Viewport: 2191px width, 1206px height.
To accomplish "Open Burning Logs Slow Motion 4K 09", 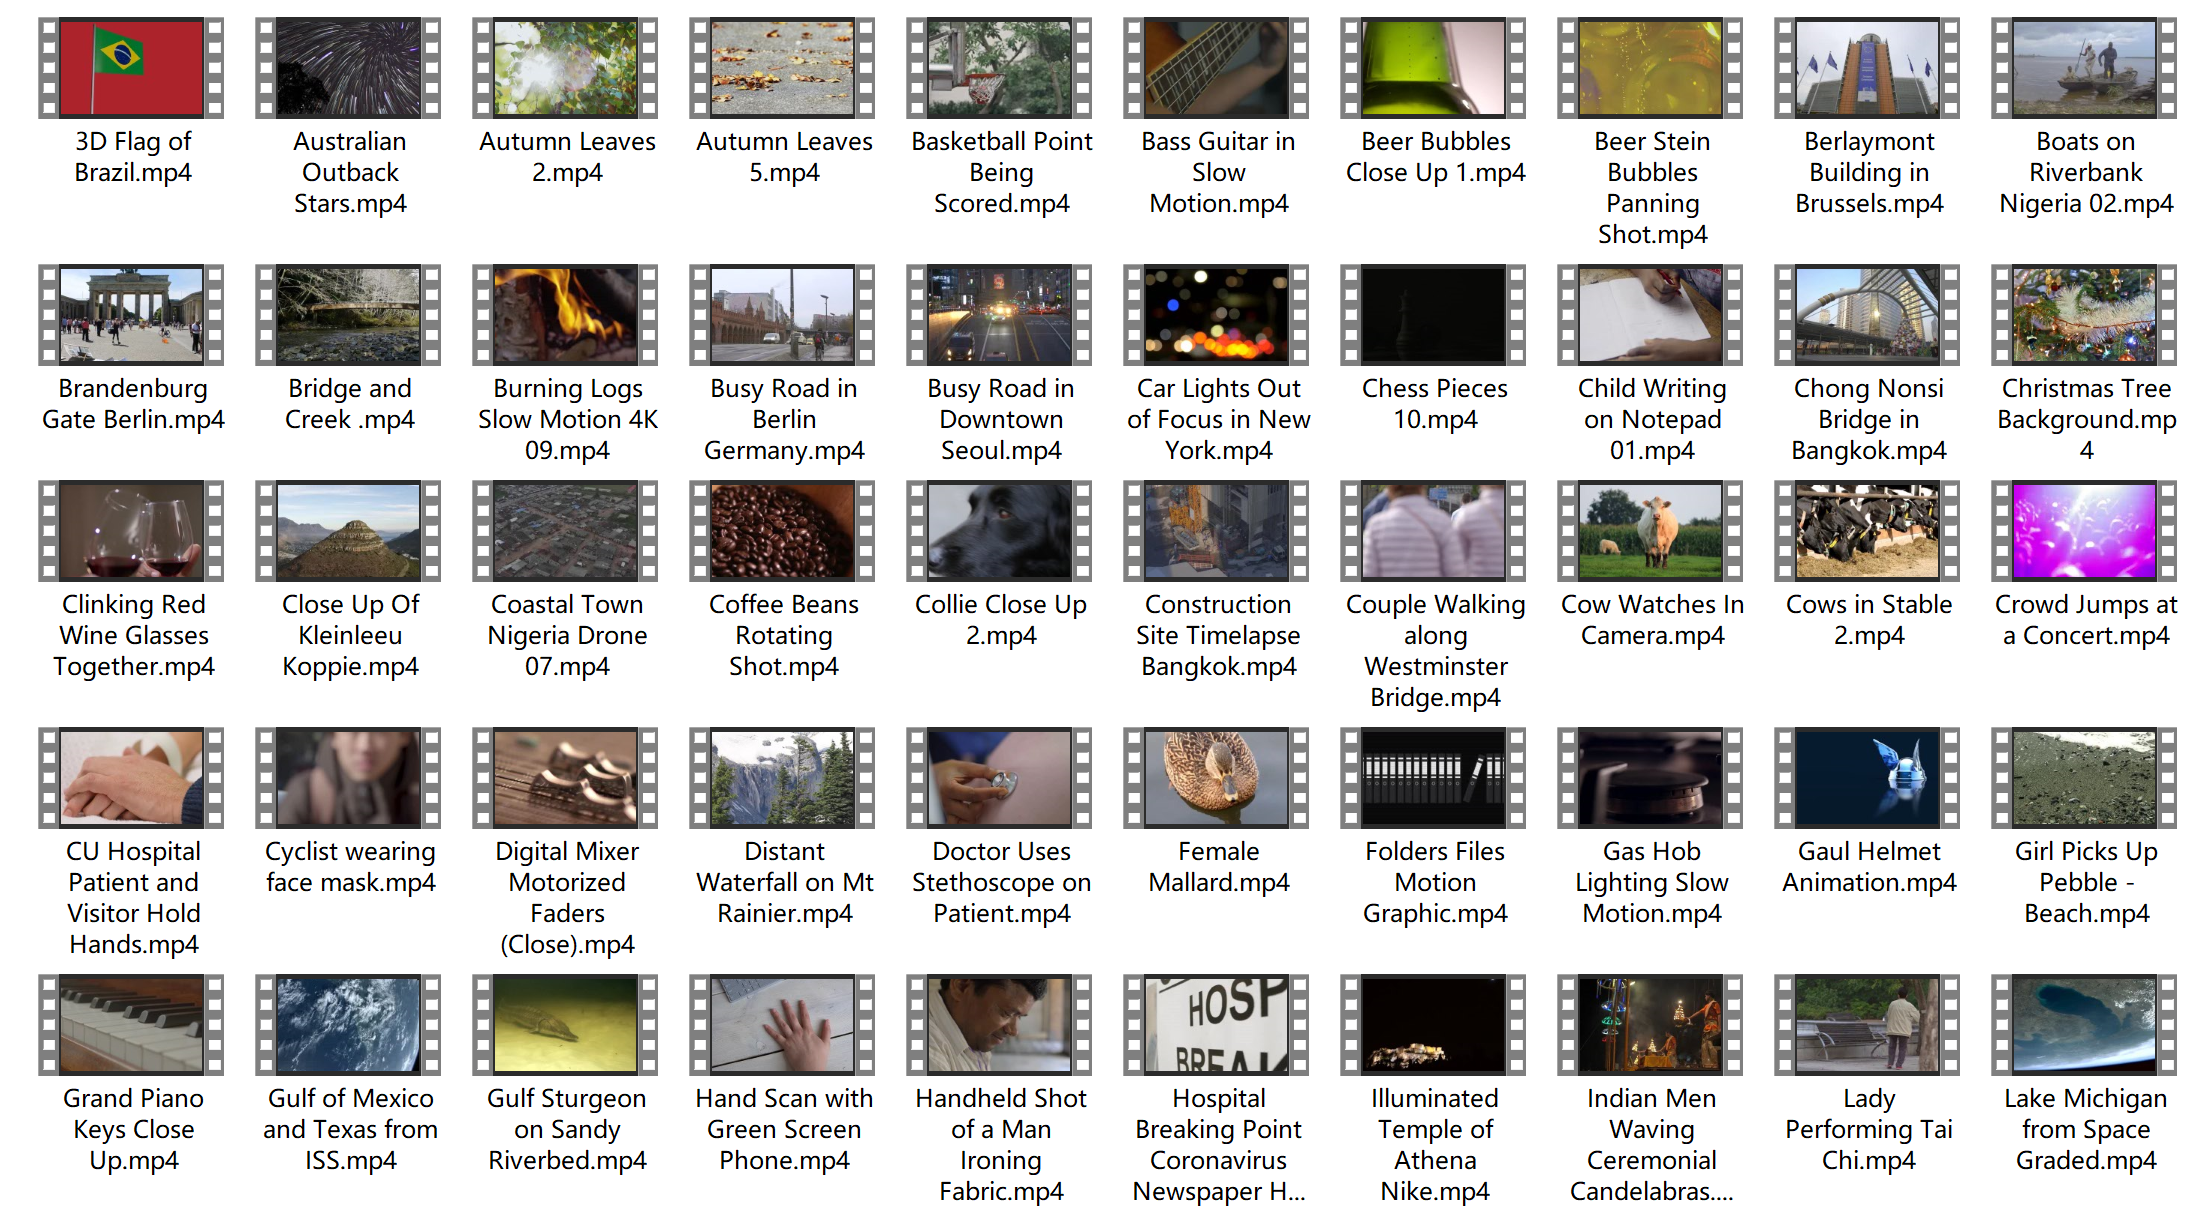I will tap(566, 313).
